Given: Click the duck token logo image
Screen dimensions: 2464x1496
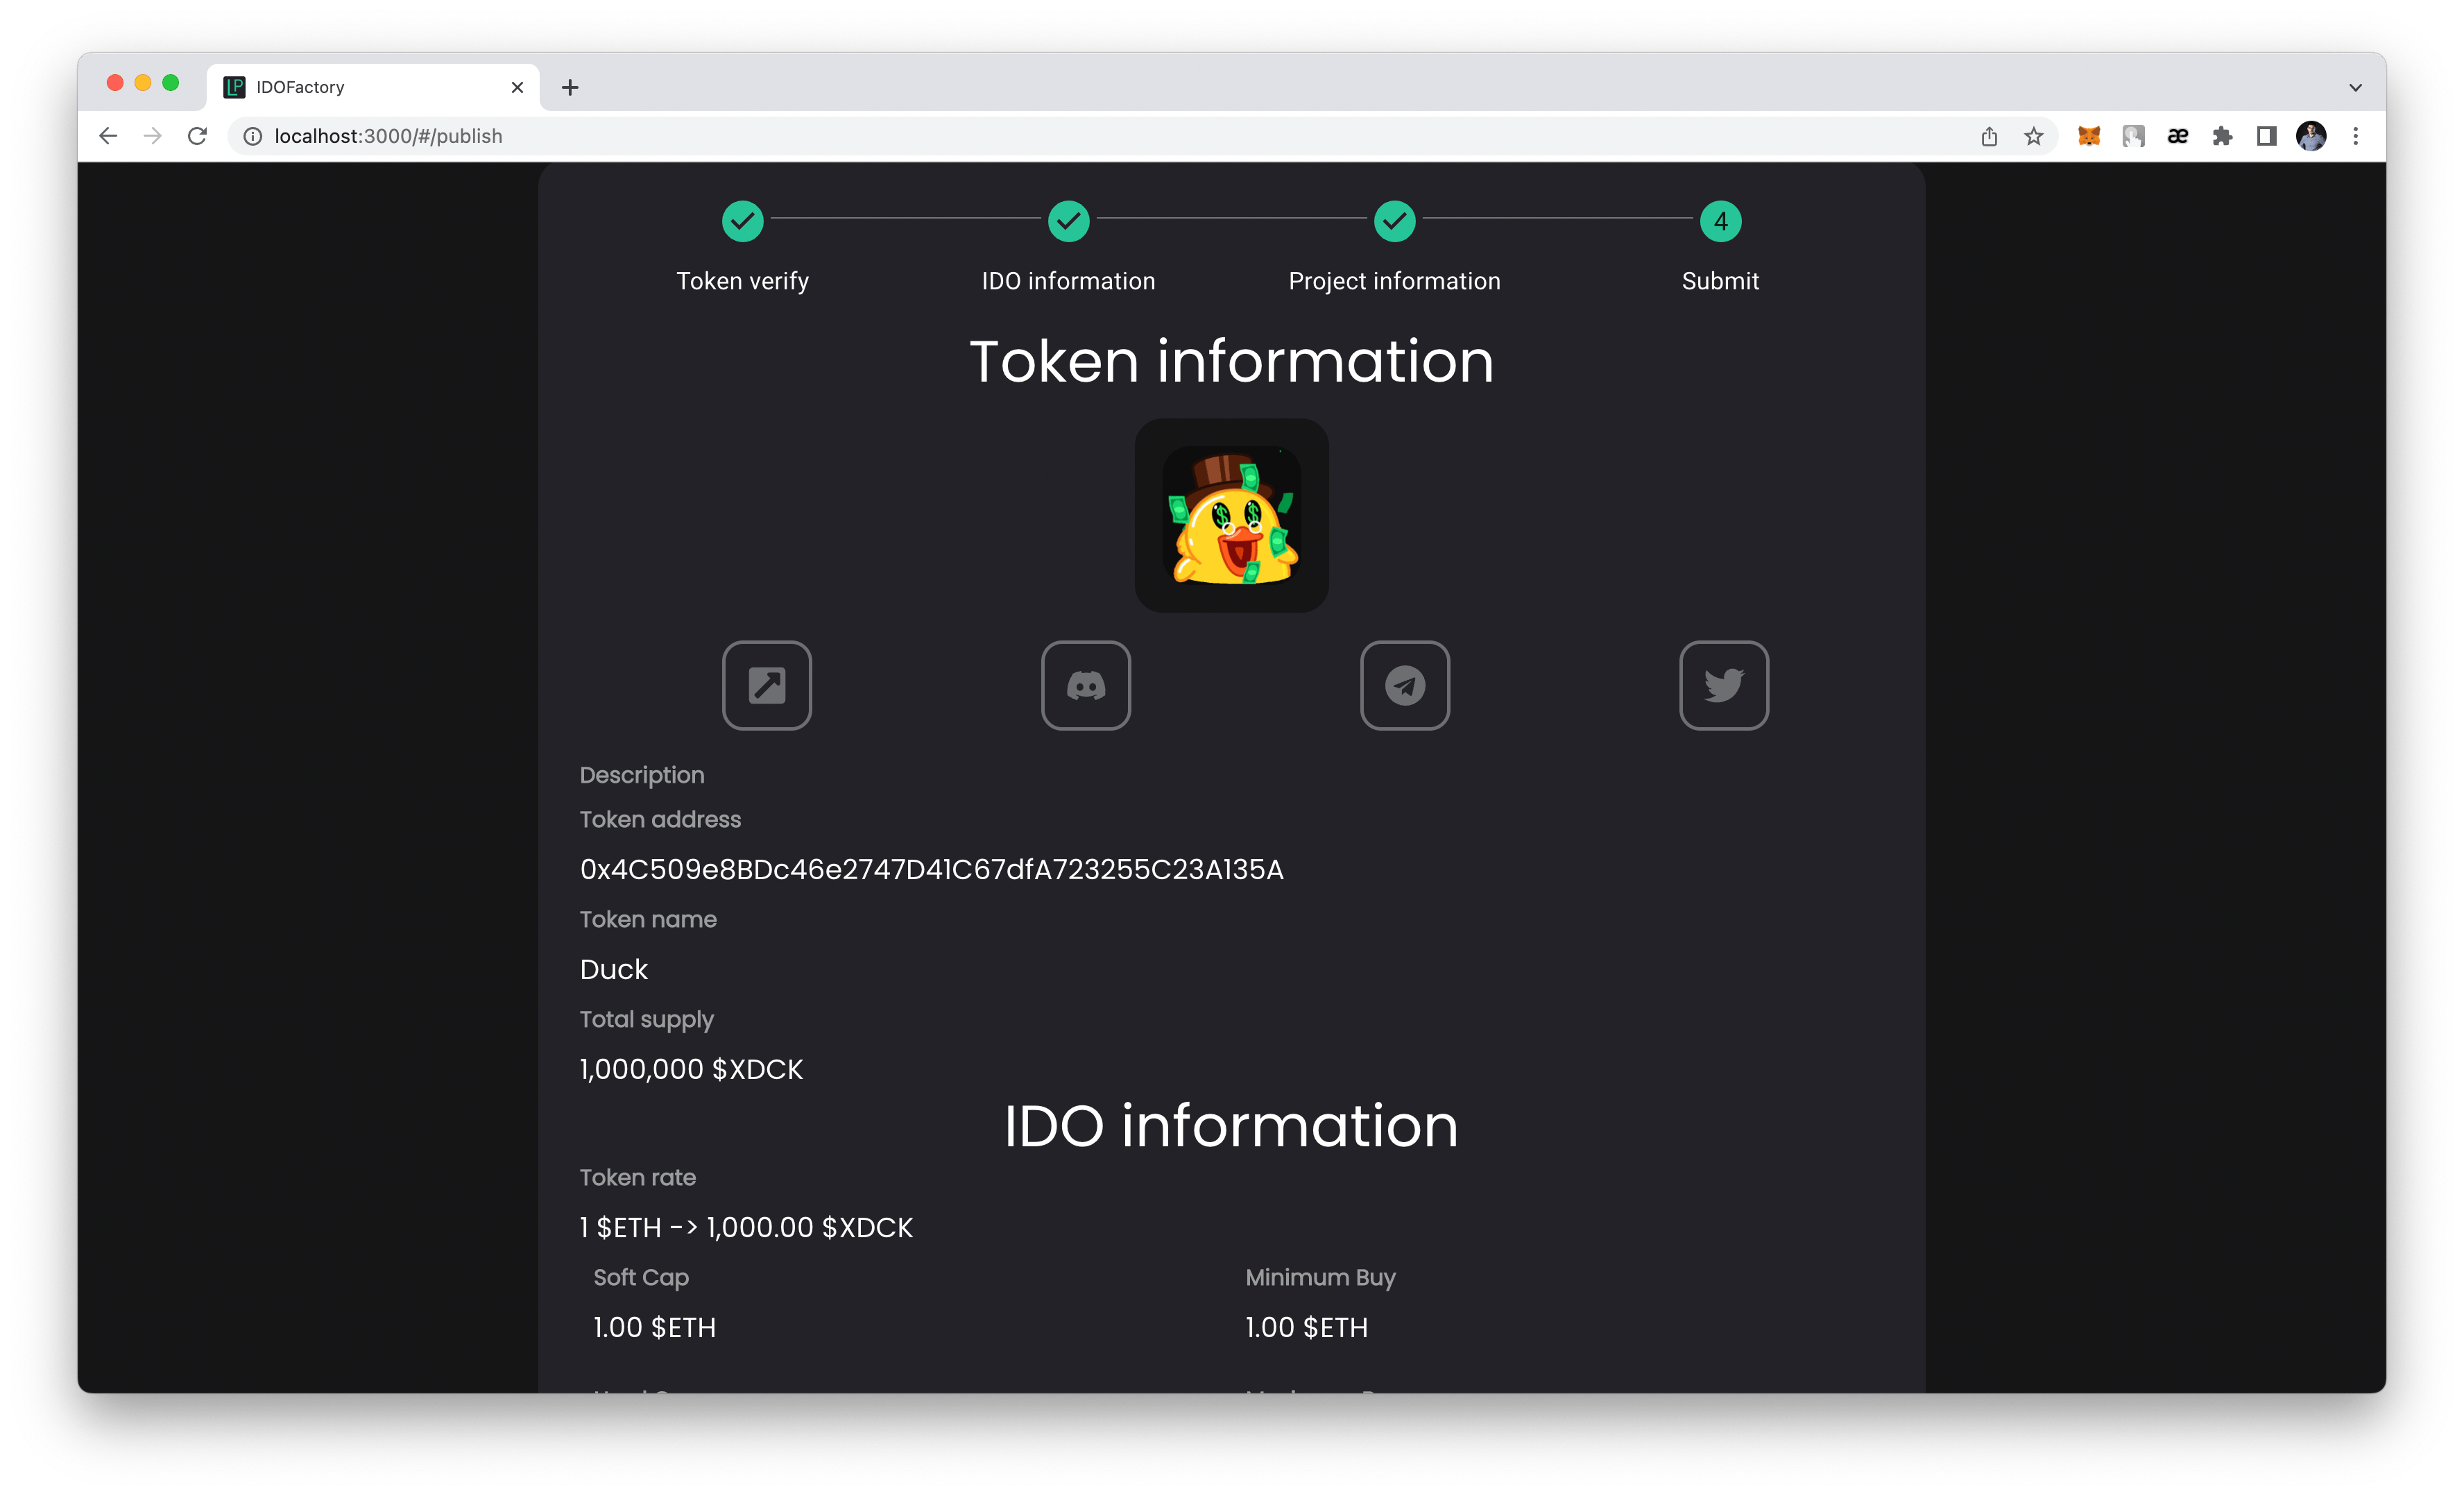Looking at the screenshot, I should tap(1232, 515).
